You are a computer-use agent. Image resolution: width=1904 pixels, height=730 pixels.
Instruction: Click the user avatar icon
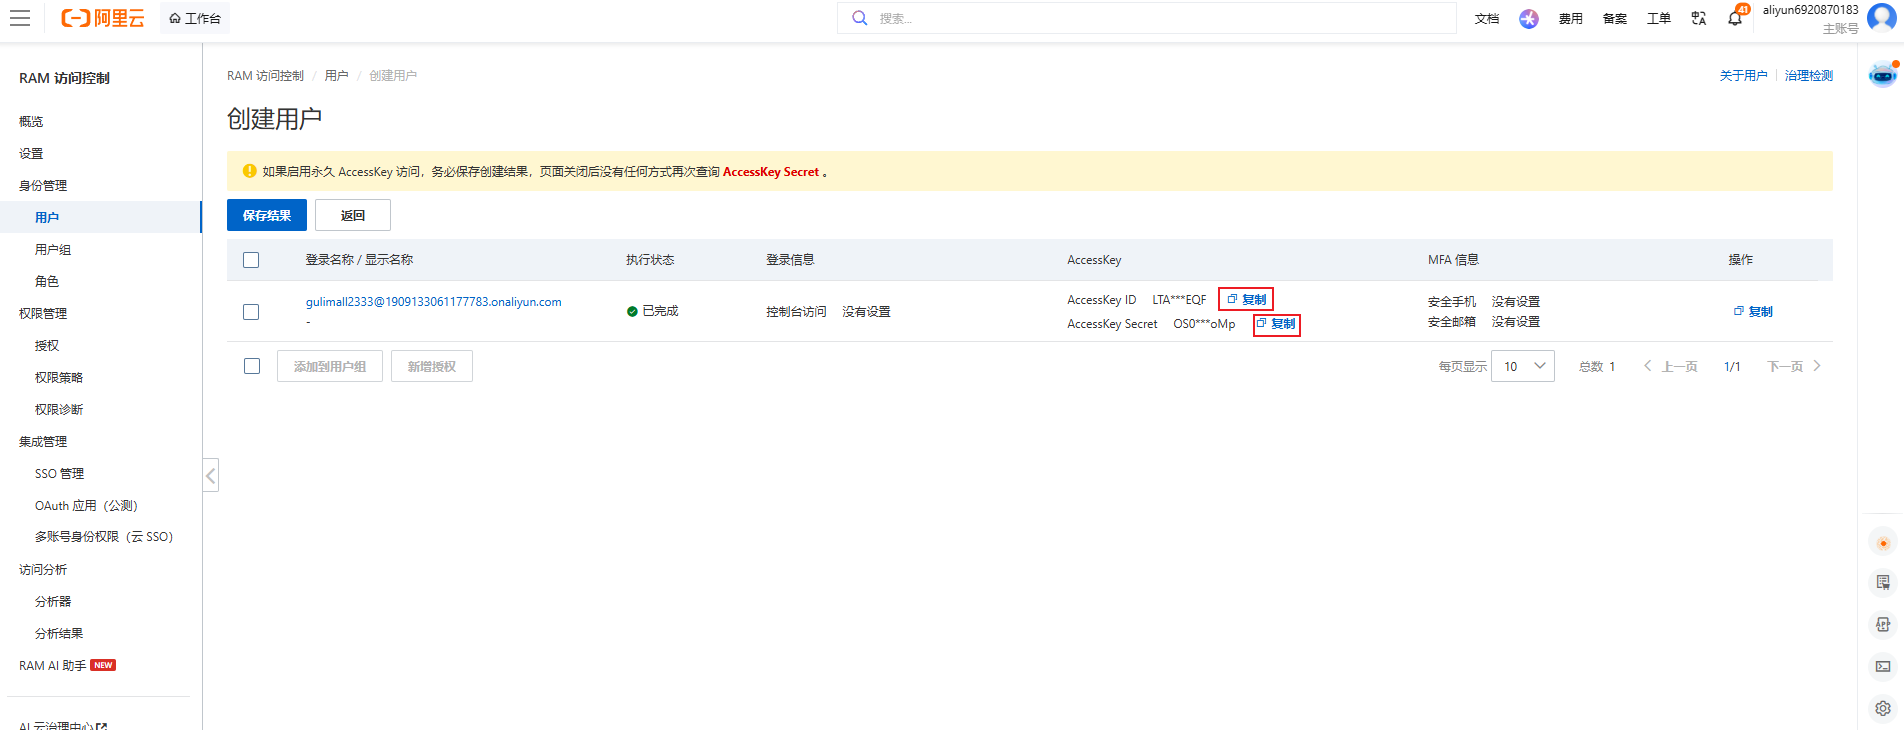click(1881, 18)
